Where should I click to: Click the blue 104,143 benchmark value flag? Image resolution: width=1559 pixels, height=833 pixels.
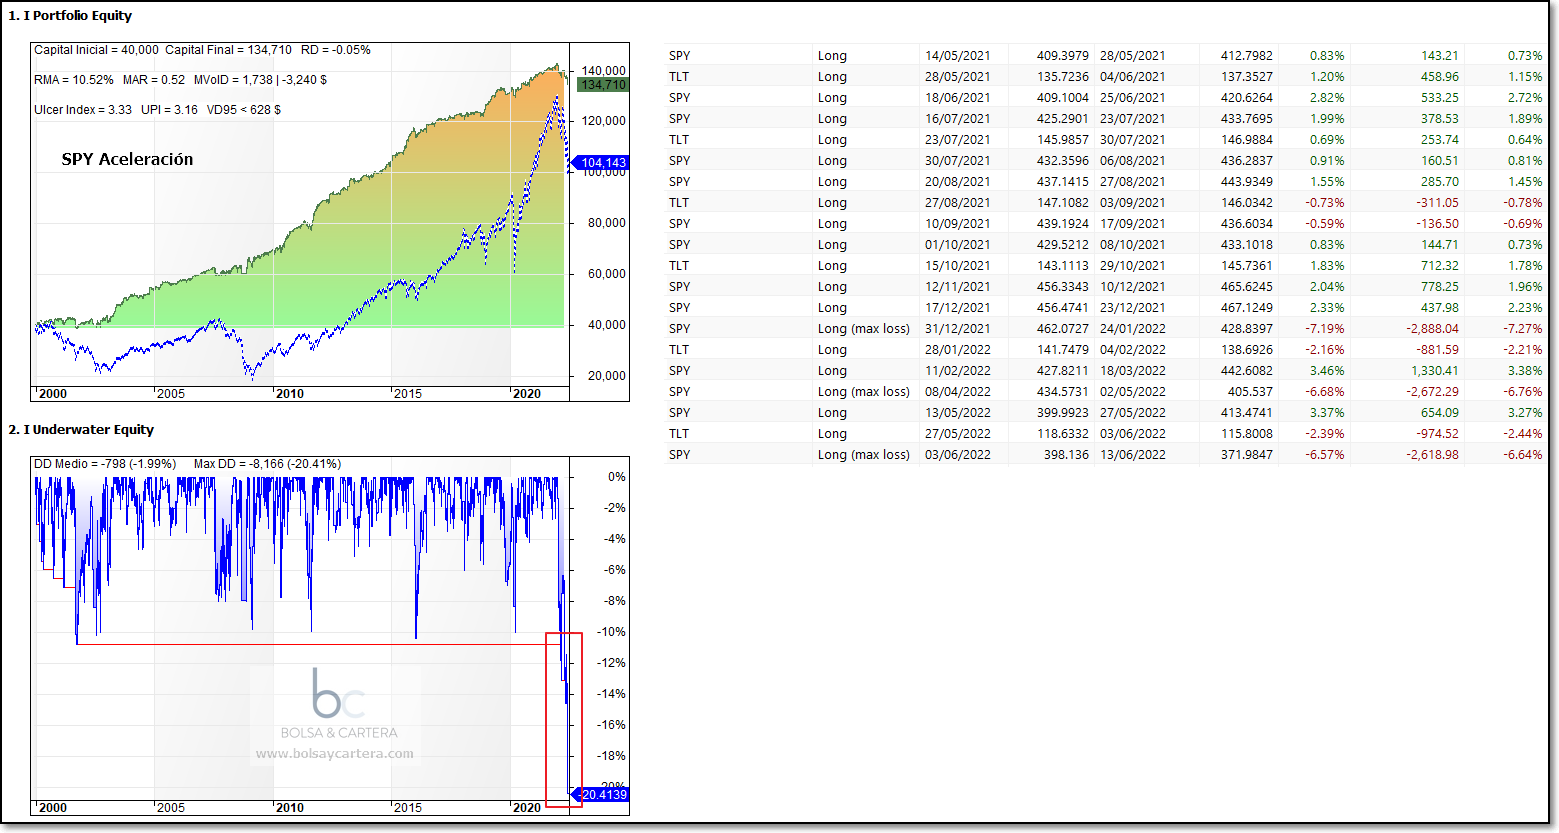pos(600,163)
